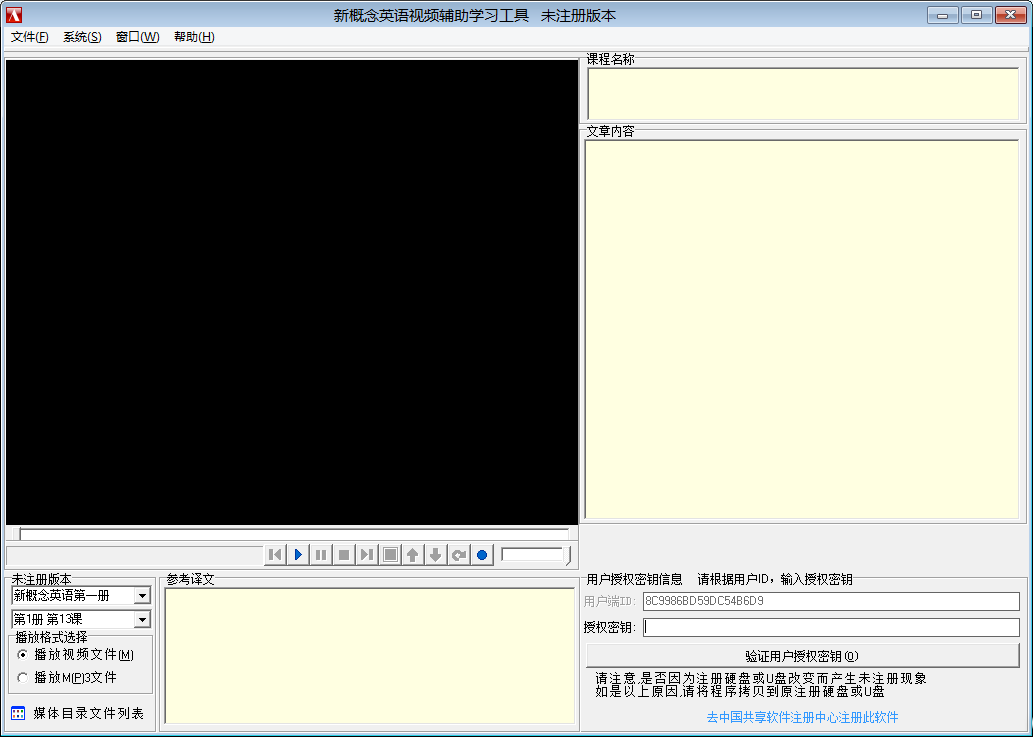
Task: Click inside the 文章内容 text area
Action: pos(802,329)
